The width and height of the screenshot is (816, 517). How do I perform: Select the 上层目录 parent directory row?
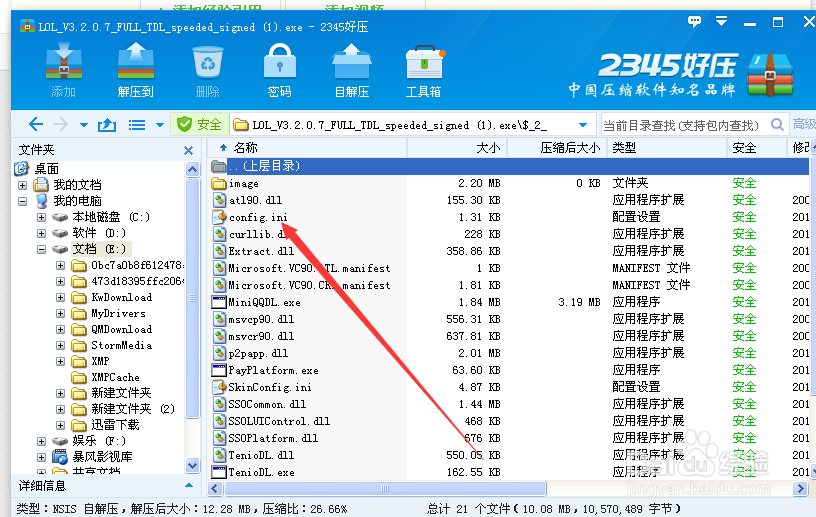pyautogui.click(x=509, y=166)
